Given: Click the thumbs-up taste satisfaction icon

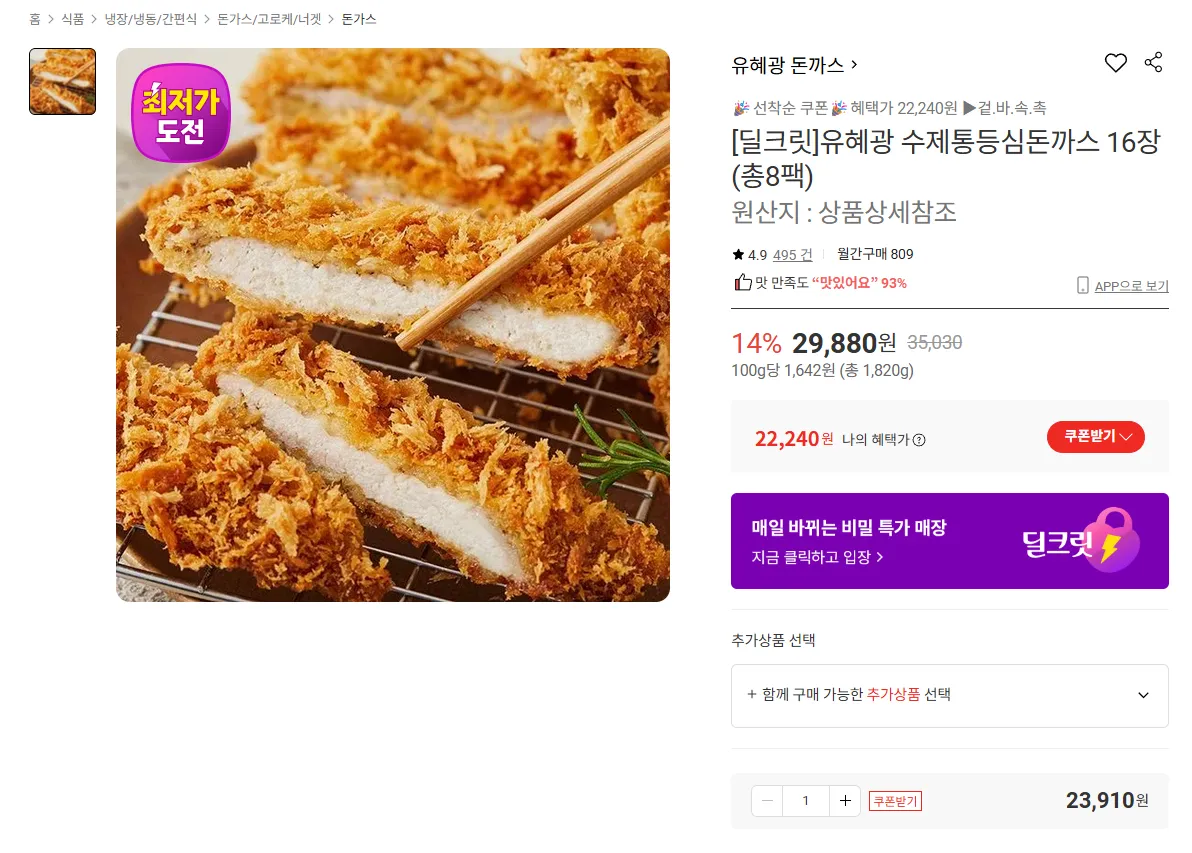Looking at the screenshot, I should pos(743,283).
